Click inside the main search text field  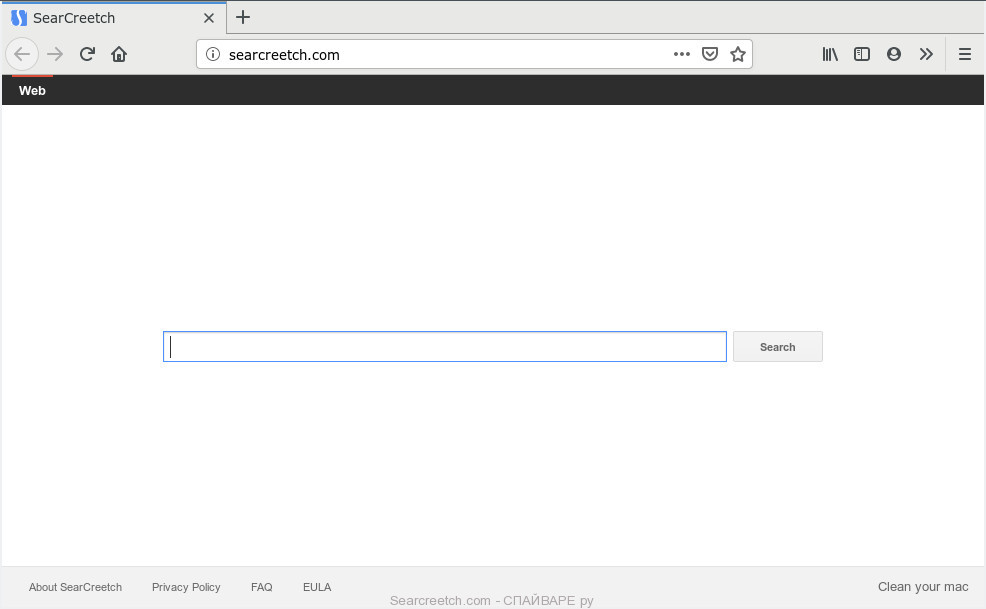[x=445, y=347]
